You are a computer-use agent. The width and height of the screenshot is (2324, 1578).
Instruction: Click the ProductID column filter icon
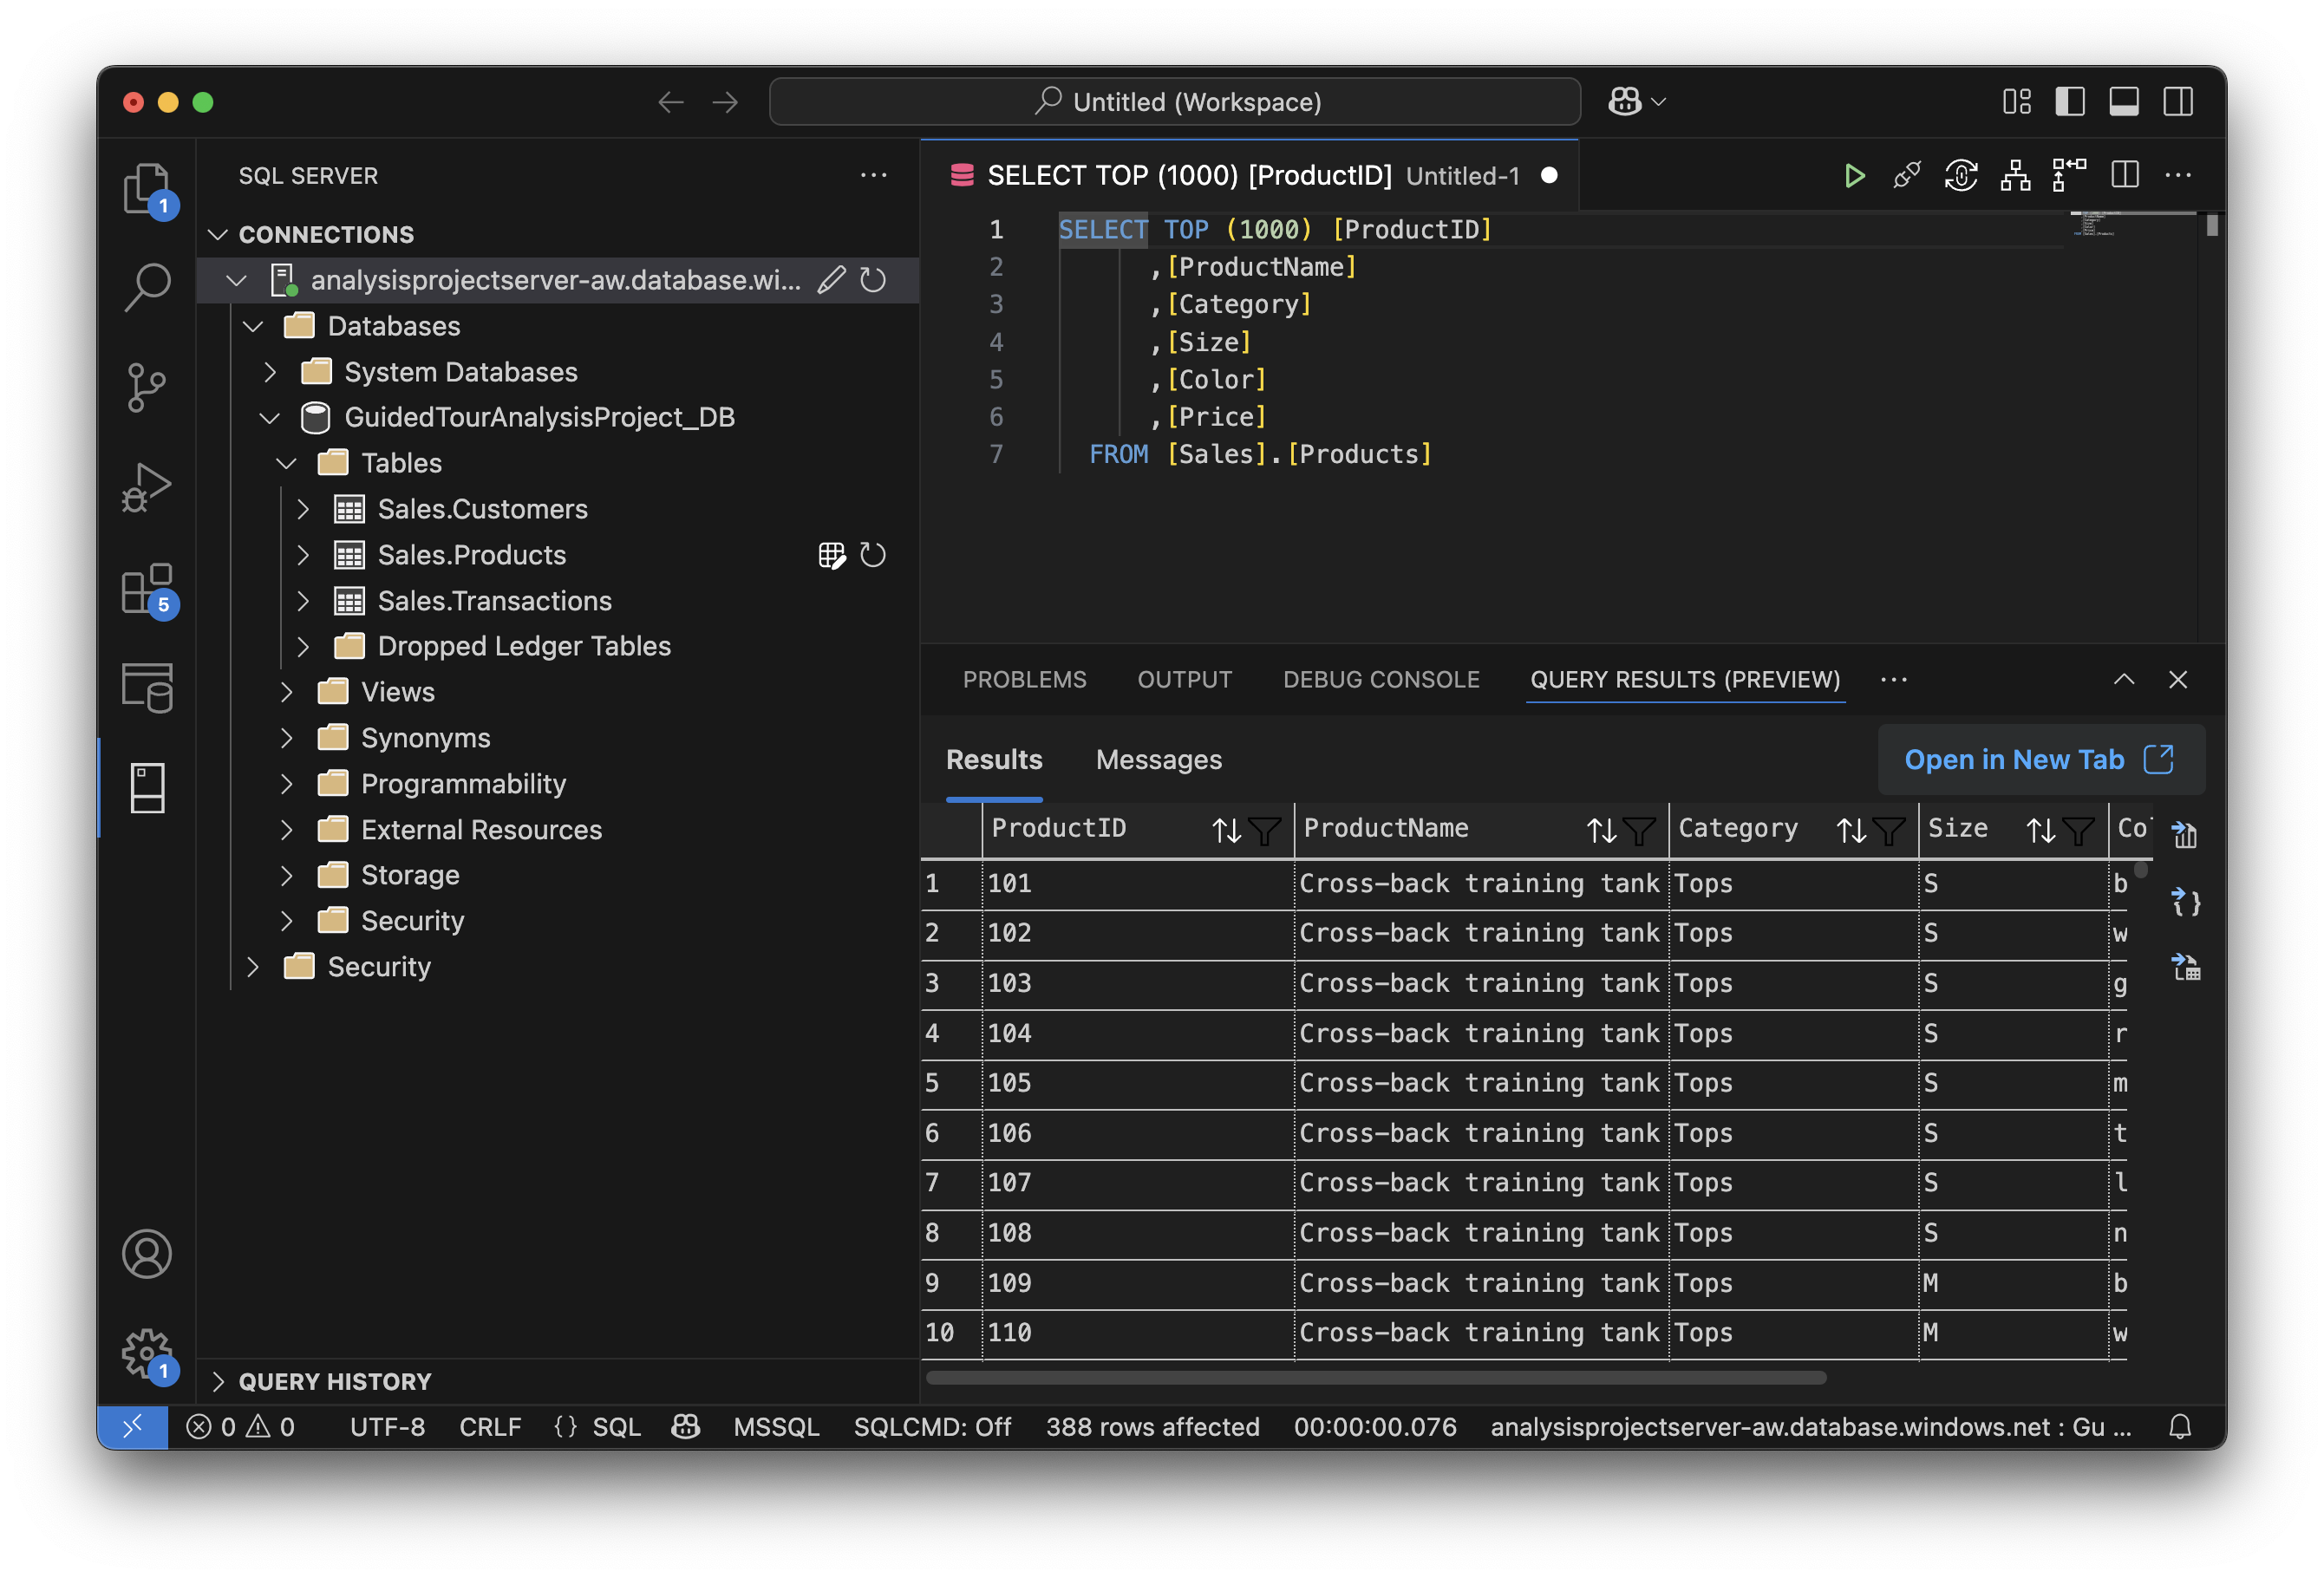[1265, 830]
